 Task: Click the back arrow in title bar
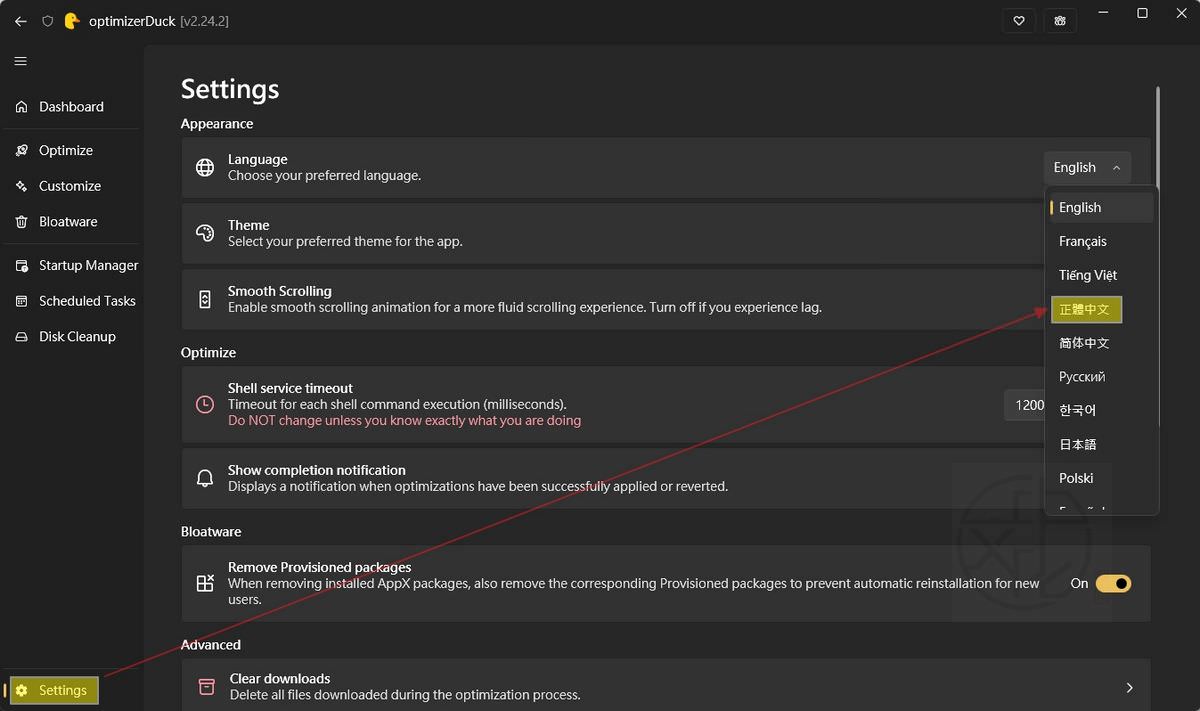(x=20, y=21)
